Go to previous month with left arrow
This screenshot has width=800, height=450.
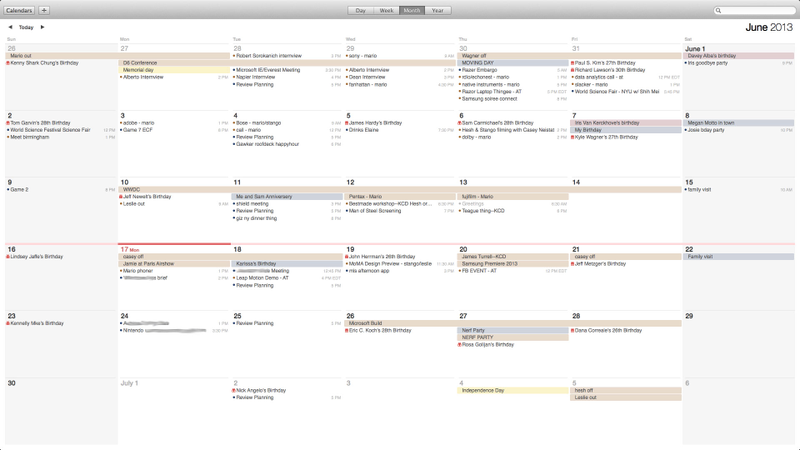coord(10,27)
